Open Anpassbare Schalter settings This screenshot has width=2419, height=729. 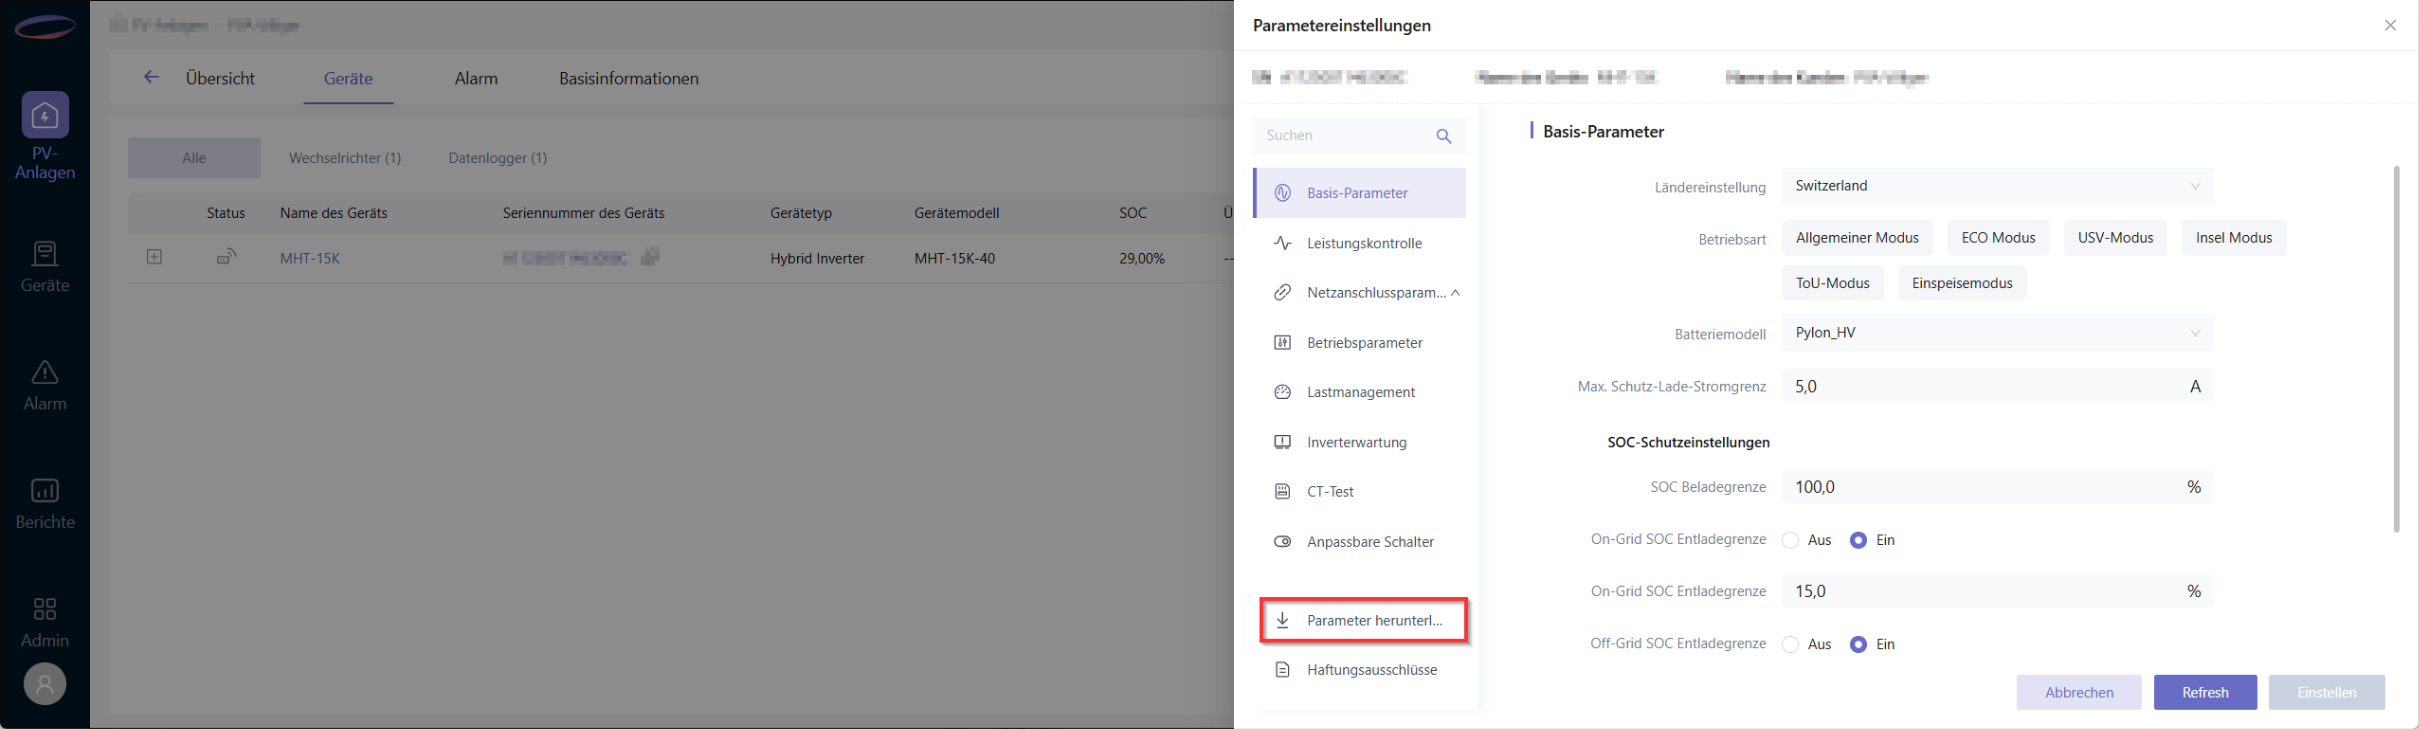[1360, 542]
